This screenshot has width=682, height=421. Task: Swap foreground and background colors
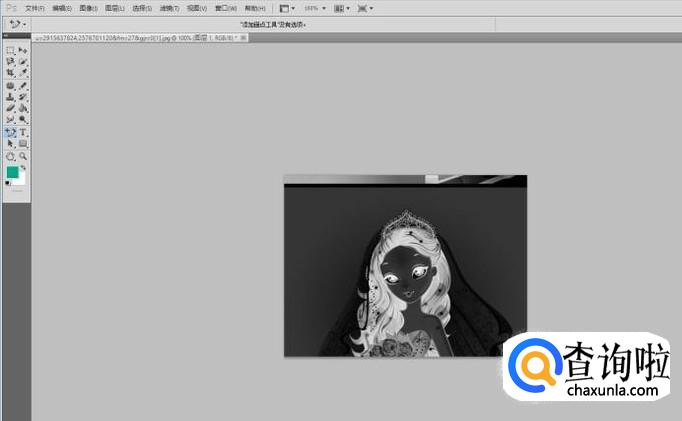point(23,167)
